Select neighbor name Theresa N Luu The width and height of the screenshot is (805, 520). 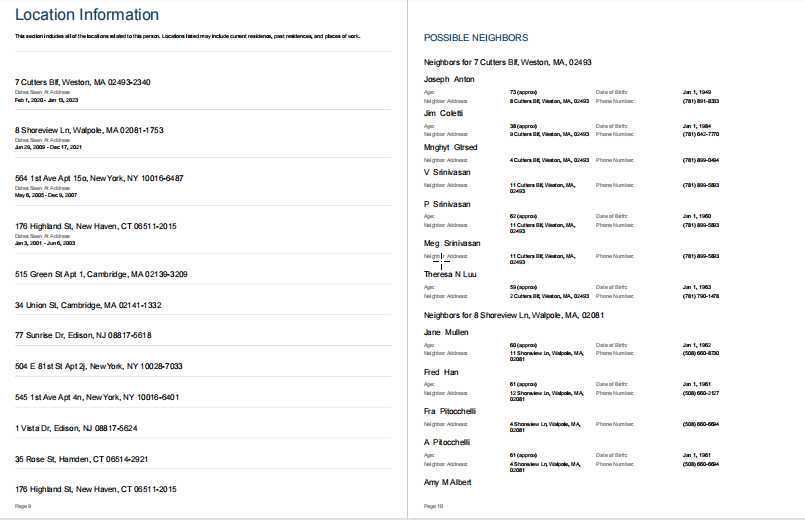(x=450, y=275)
